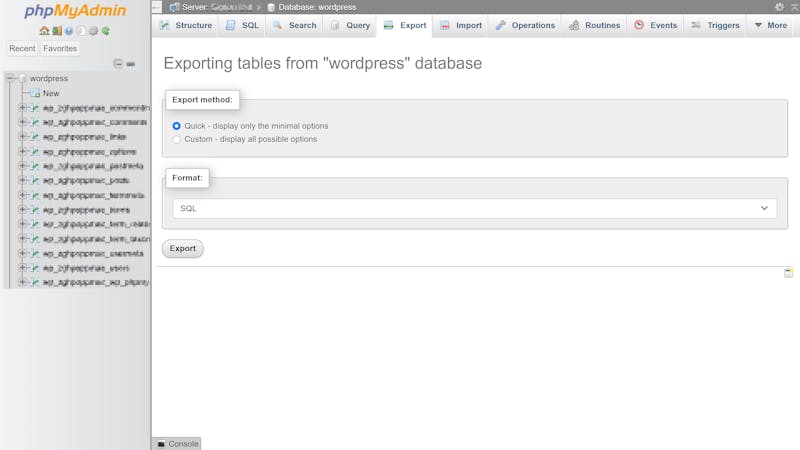This screenshot has height=450, width=800.
Task: Click the table icon for the options table
Action: [35, 152]
